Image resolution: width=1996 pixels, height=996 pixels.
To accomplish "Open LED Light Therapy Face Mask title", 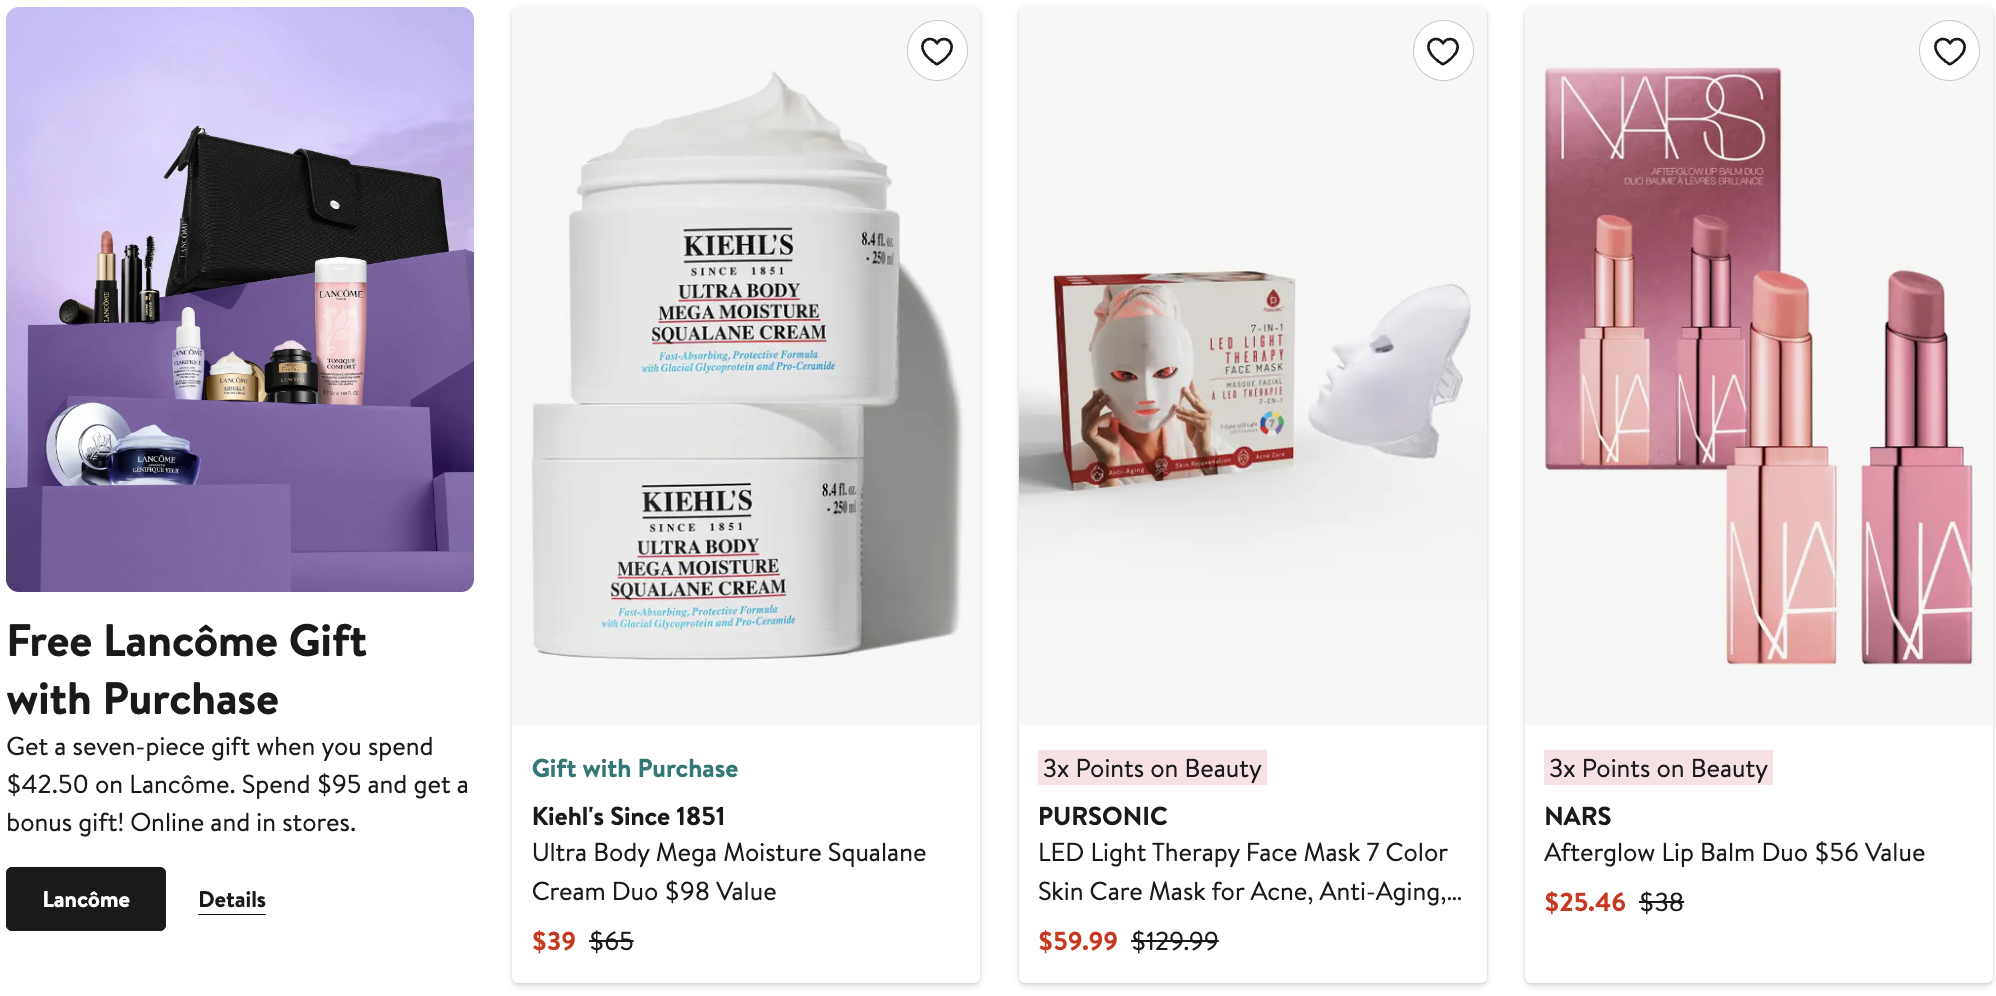I will tap(1250, 872).
